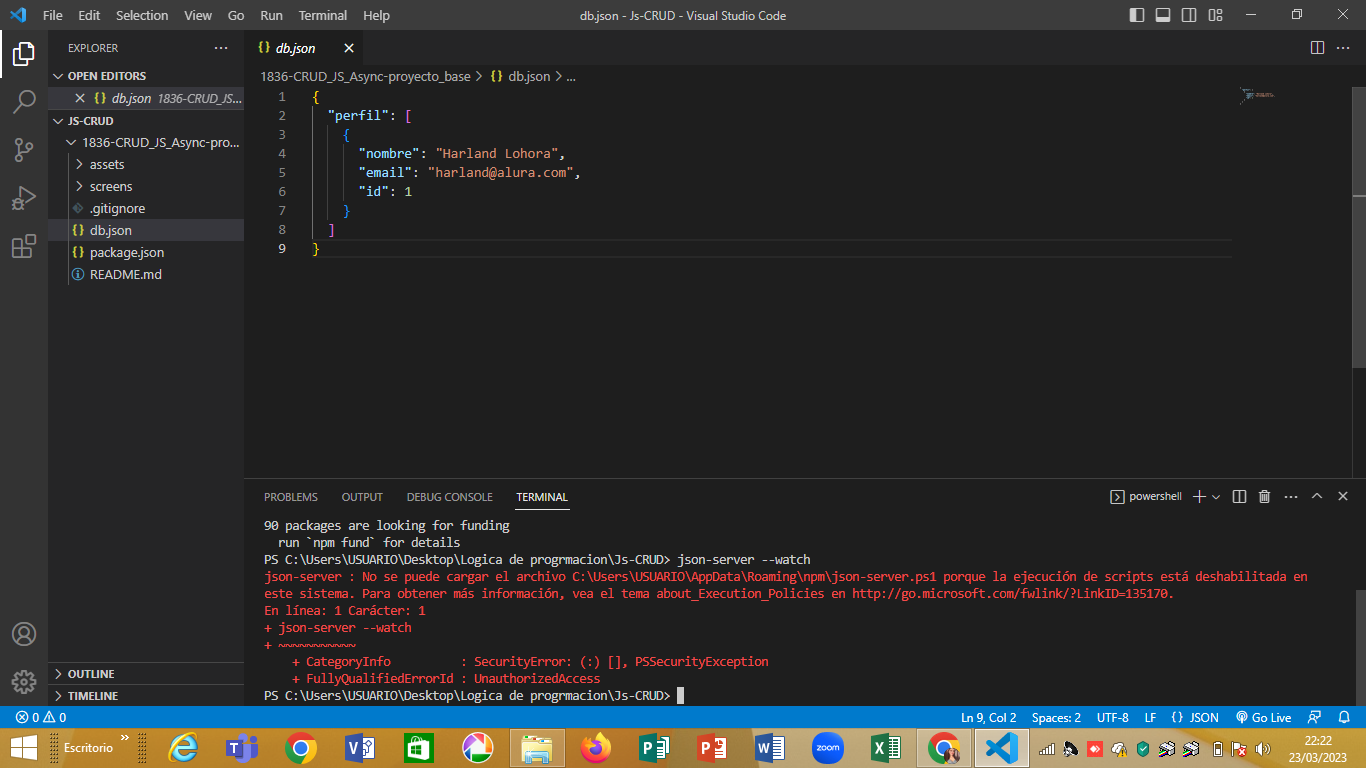Image resolution: width=1366 pixels, height=768 pixels.
Task: Open the Selection menu
Action: [x=142, y=15]
